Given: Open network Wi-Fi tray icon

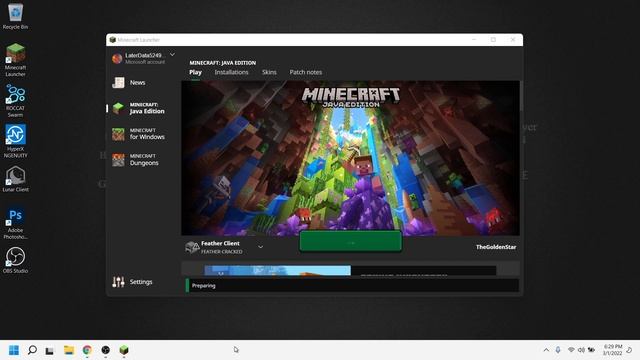Looking at the screenshot, I should tap(571, 350).
